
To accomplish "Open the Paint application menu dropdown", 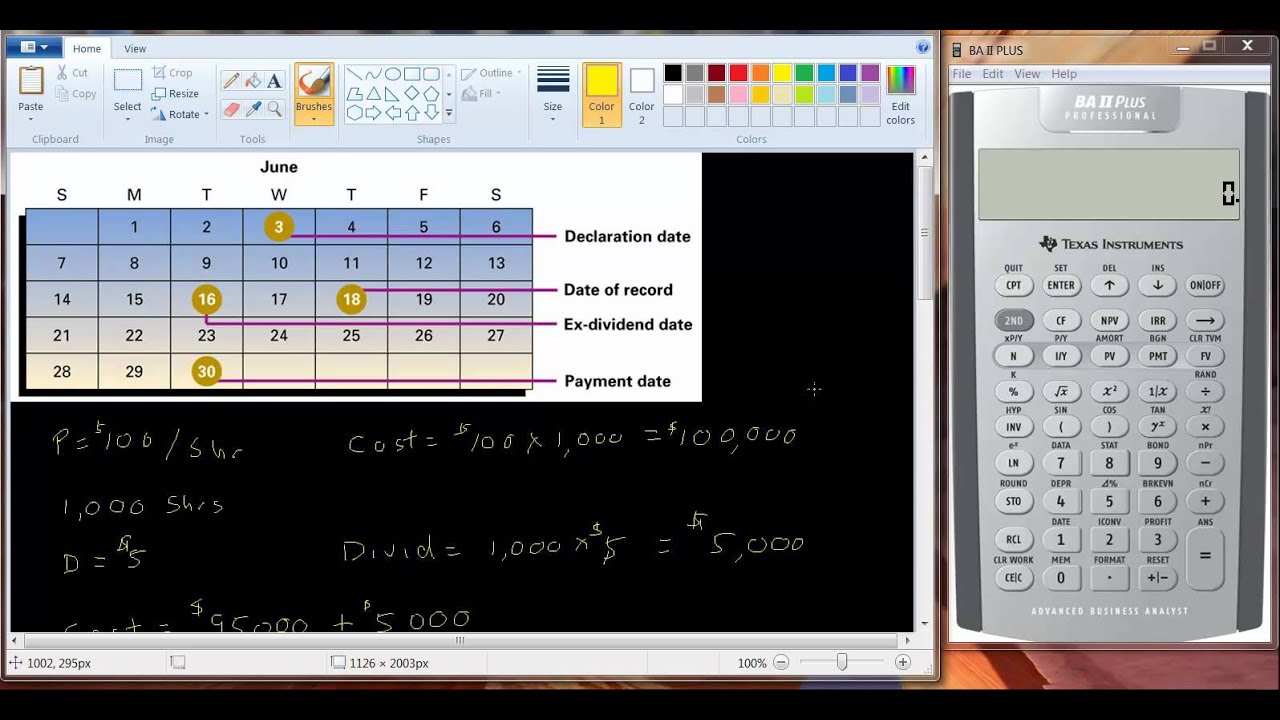I will click(34, 47).
